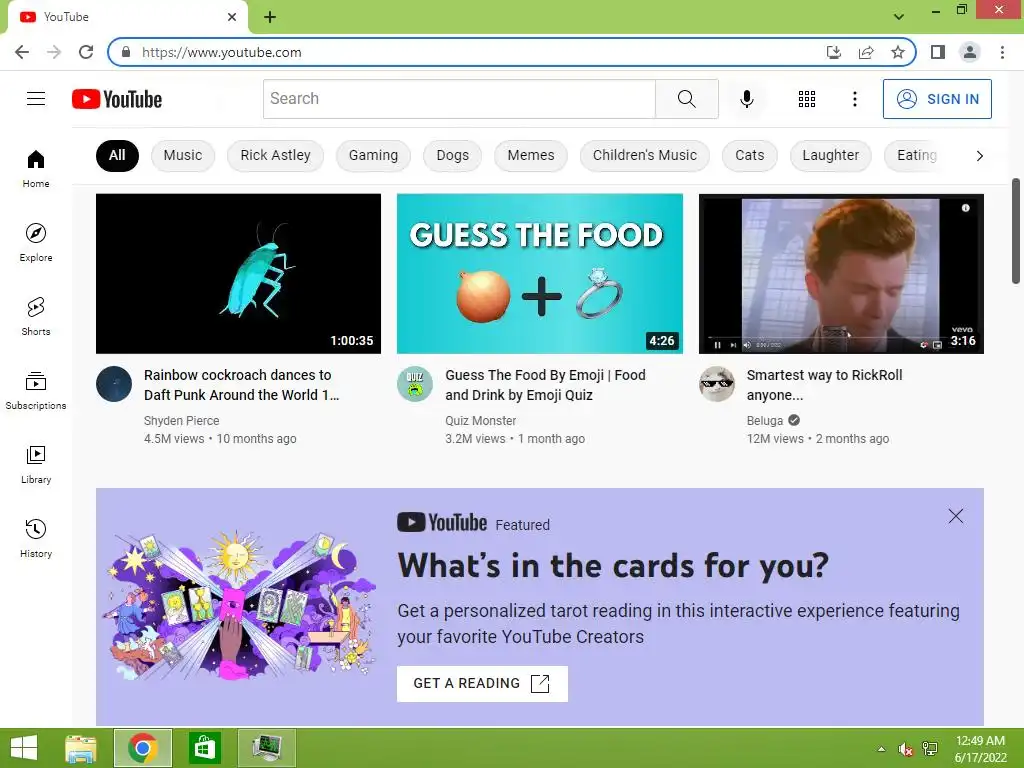Viewport: 1024px width, 768px height.
Task: Select the Children's Music chip
Action: [645, 155]
